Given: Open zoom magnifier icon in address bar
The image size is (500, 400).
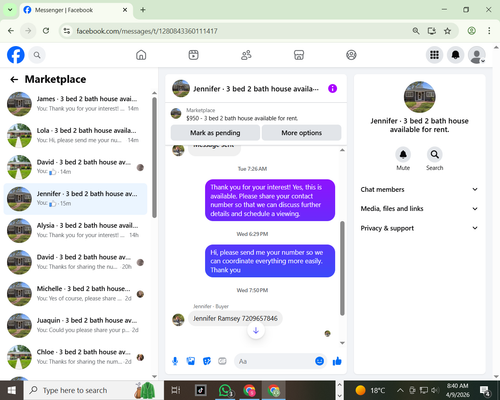Looking at the screenshot, I should click(416, 31).
